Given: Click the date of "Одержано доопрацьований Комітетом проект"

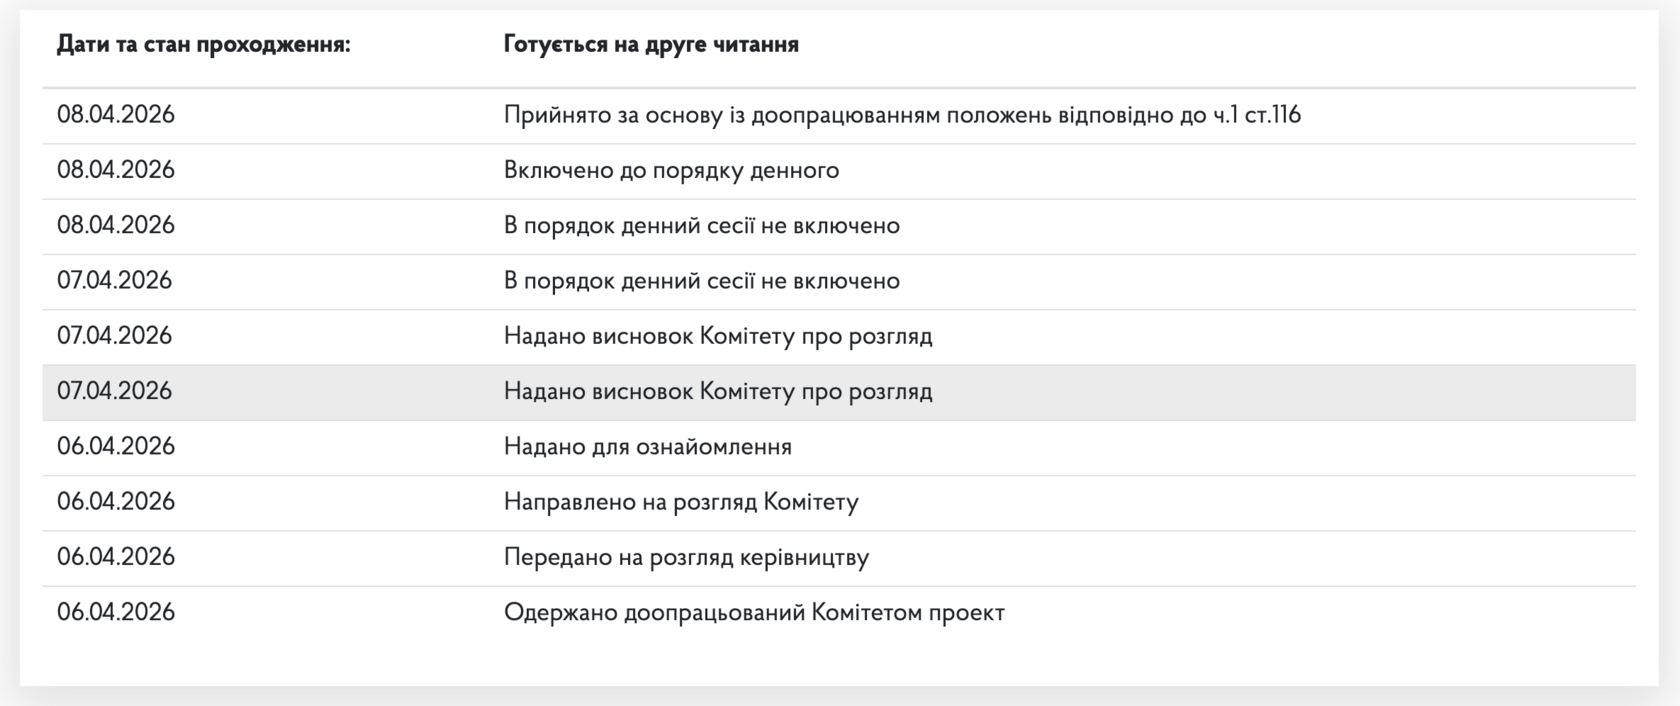Looking at the screenshot, I should (x=116, y=612).
